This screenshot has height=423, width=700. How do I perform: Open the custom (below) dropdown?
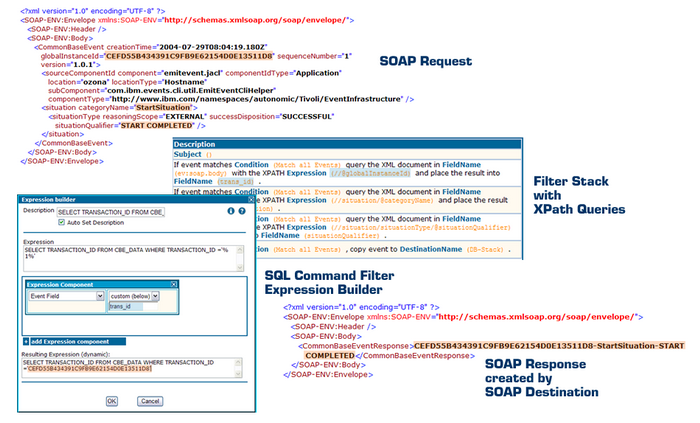tap(155, 296)
